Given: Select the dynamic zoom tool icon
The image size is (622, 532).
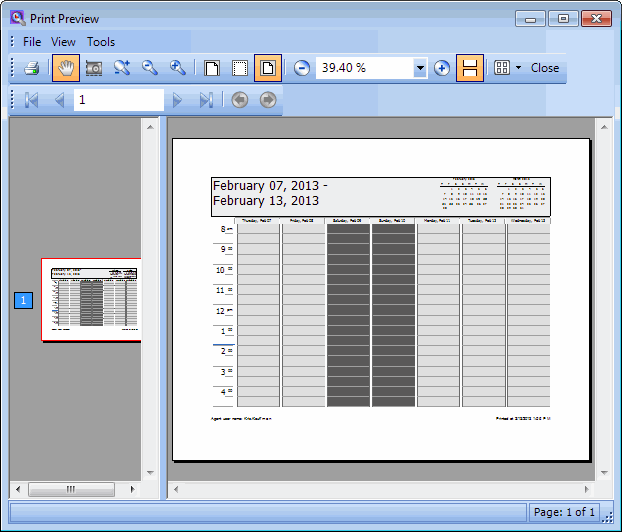Looking at the screenshot, I should click(122, 68).
